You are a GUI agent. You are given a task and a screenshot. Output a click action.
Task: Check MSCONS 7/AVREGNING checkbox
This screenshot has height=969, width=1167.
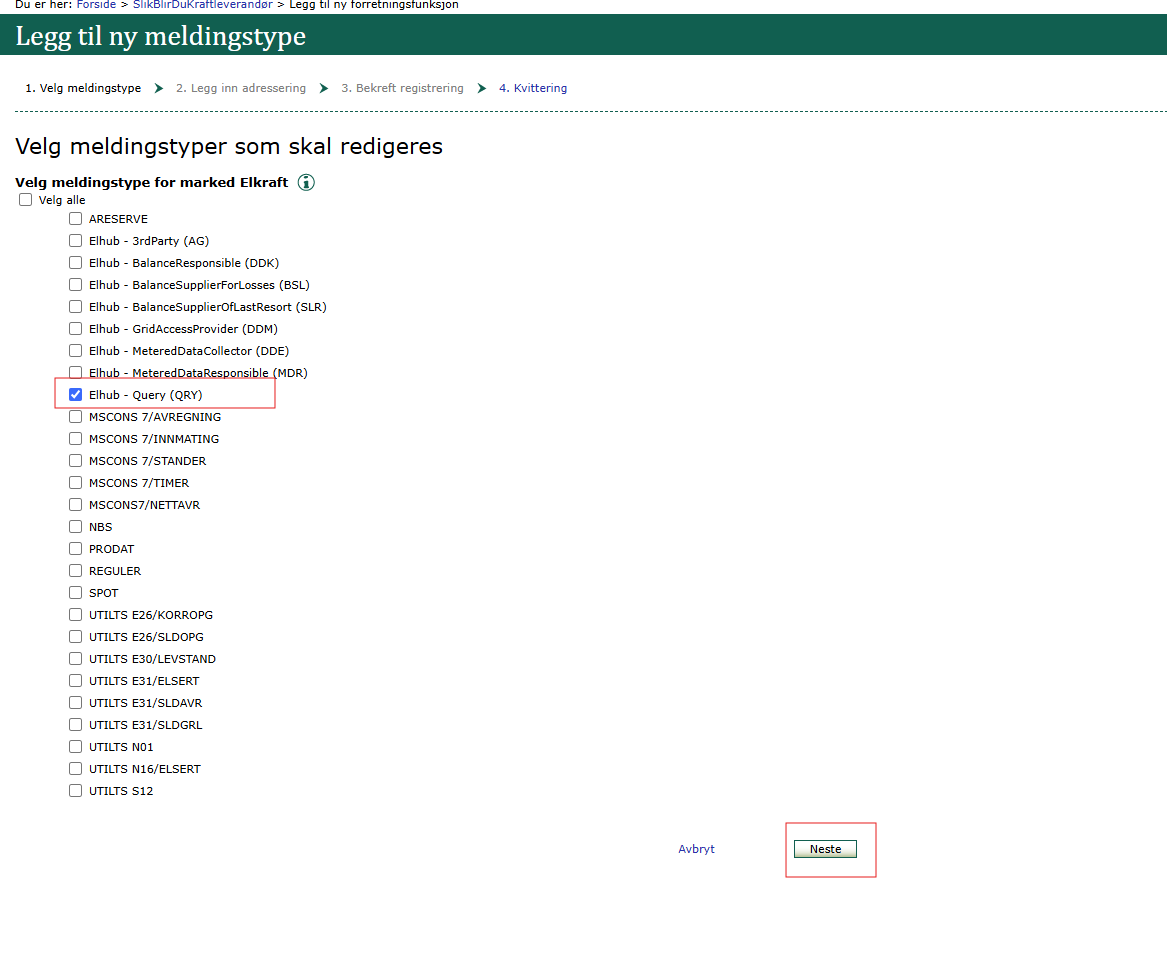75,417
